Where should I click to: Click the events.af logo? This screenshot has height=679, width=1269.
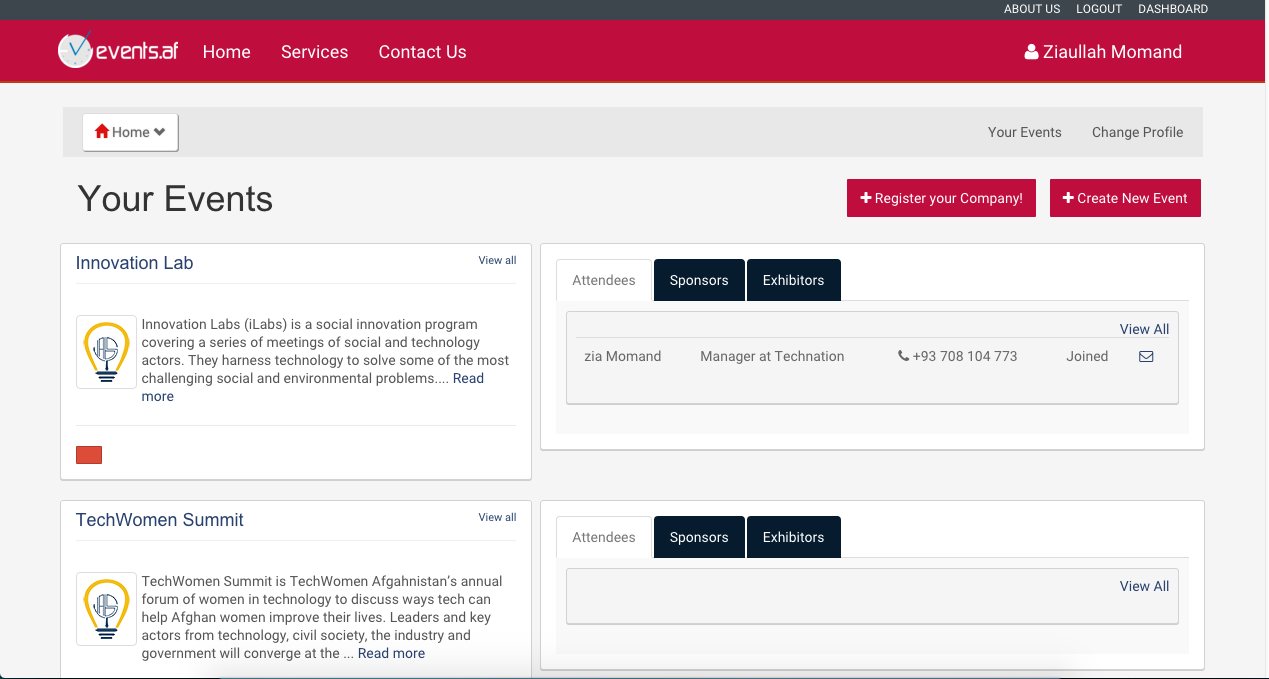[x=118, y=51]
